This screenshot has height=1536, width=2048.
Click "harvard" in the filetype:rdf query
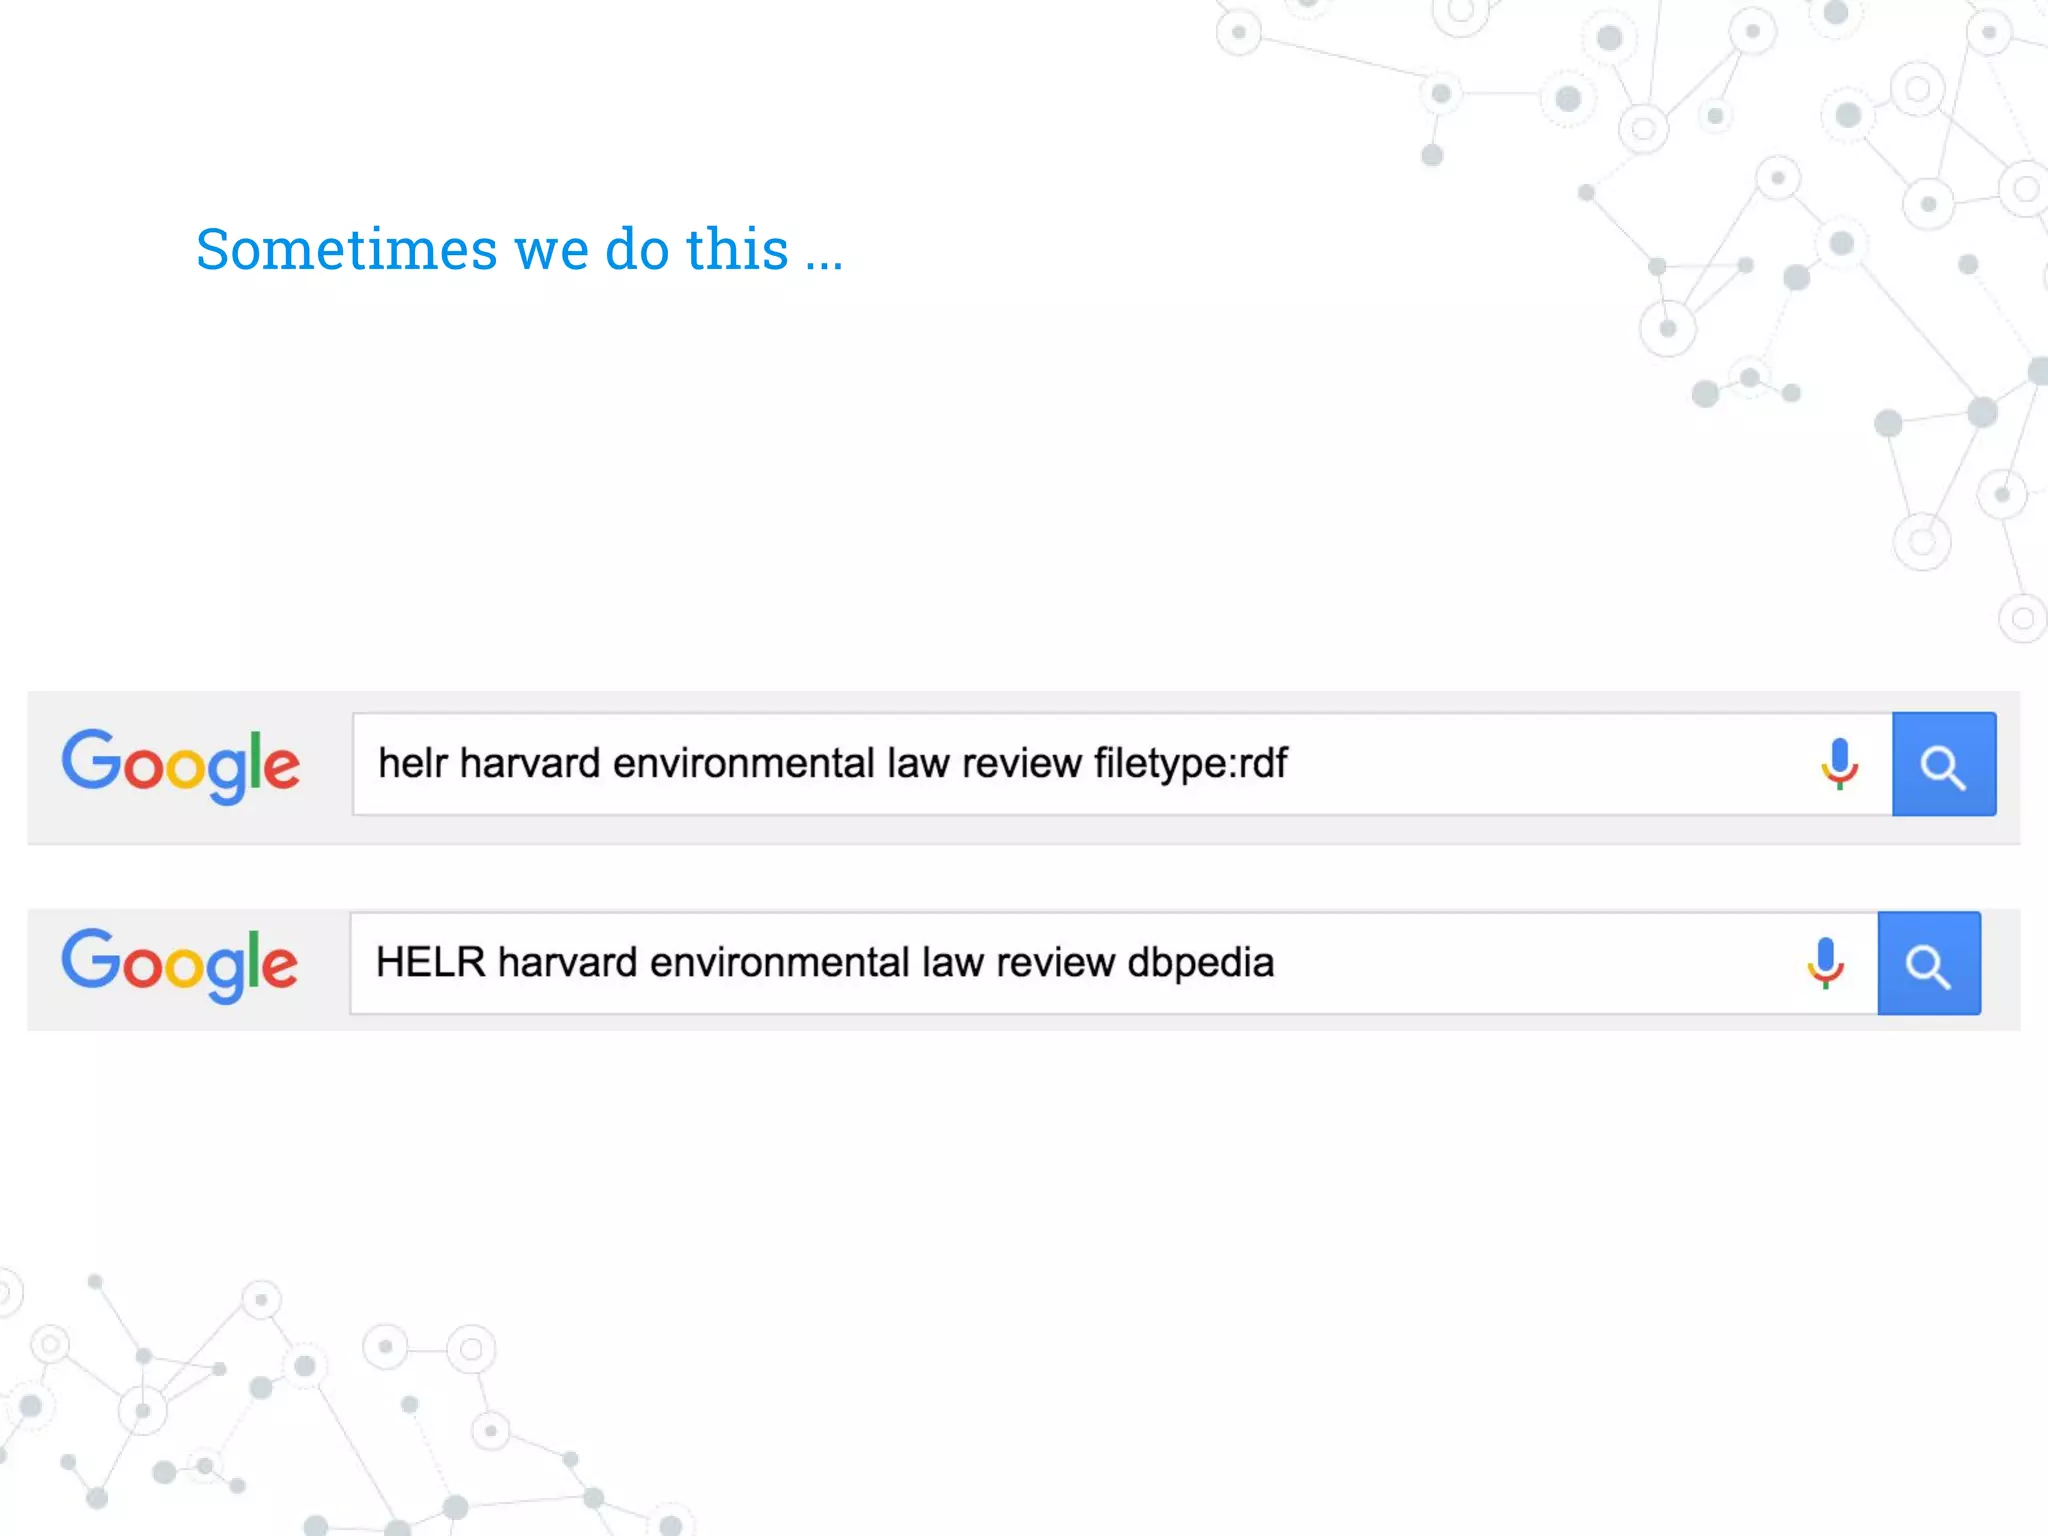click(x=529, y=764)
